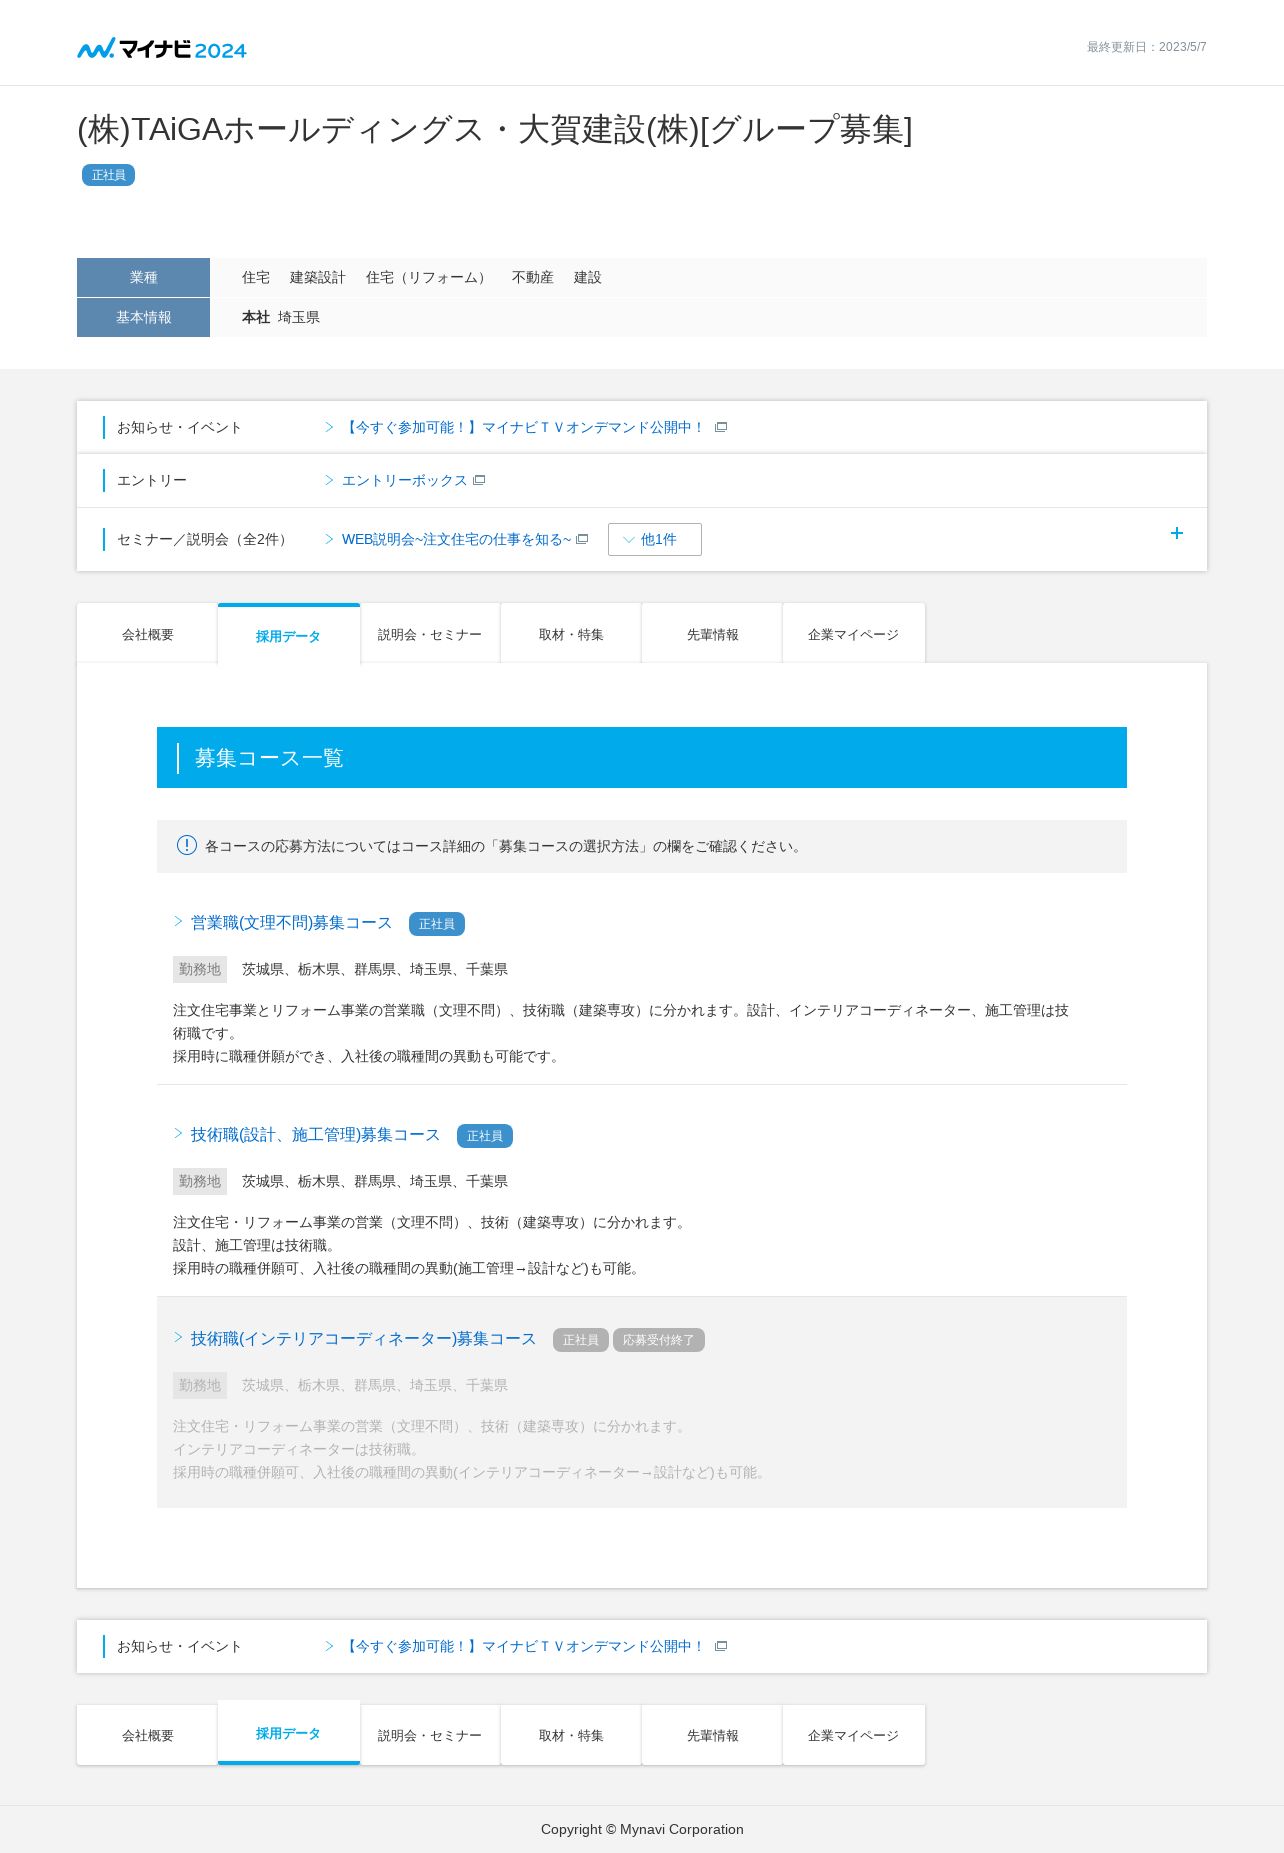This screenshot has width=1284, height=1853.
Task: Expand the seminar section with plus icon
Action: pyautogui.click(x=1177, y=533)
